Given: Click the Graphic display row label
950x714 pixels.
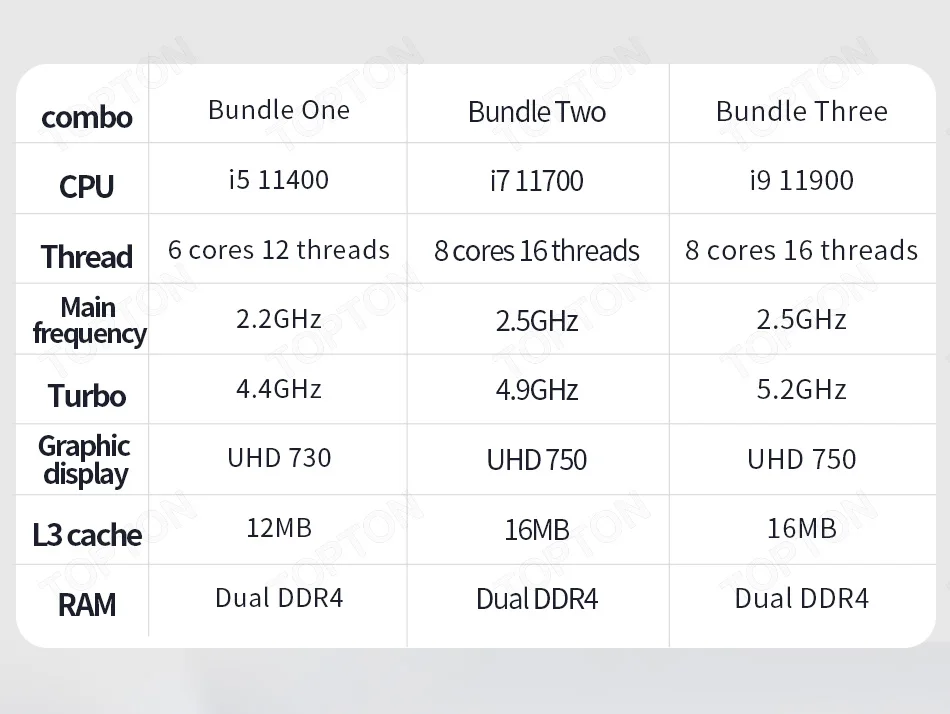Looking at the screenshot, I should coord(85,460).
